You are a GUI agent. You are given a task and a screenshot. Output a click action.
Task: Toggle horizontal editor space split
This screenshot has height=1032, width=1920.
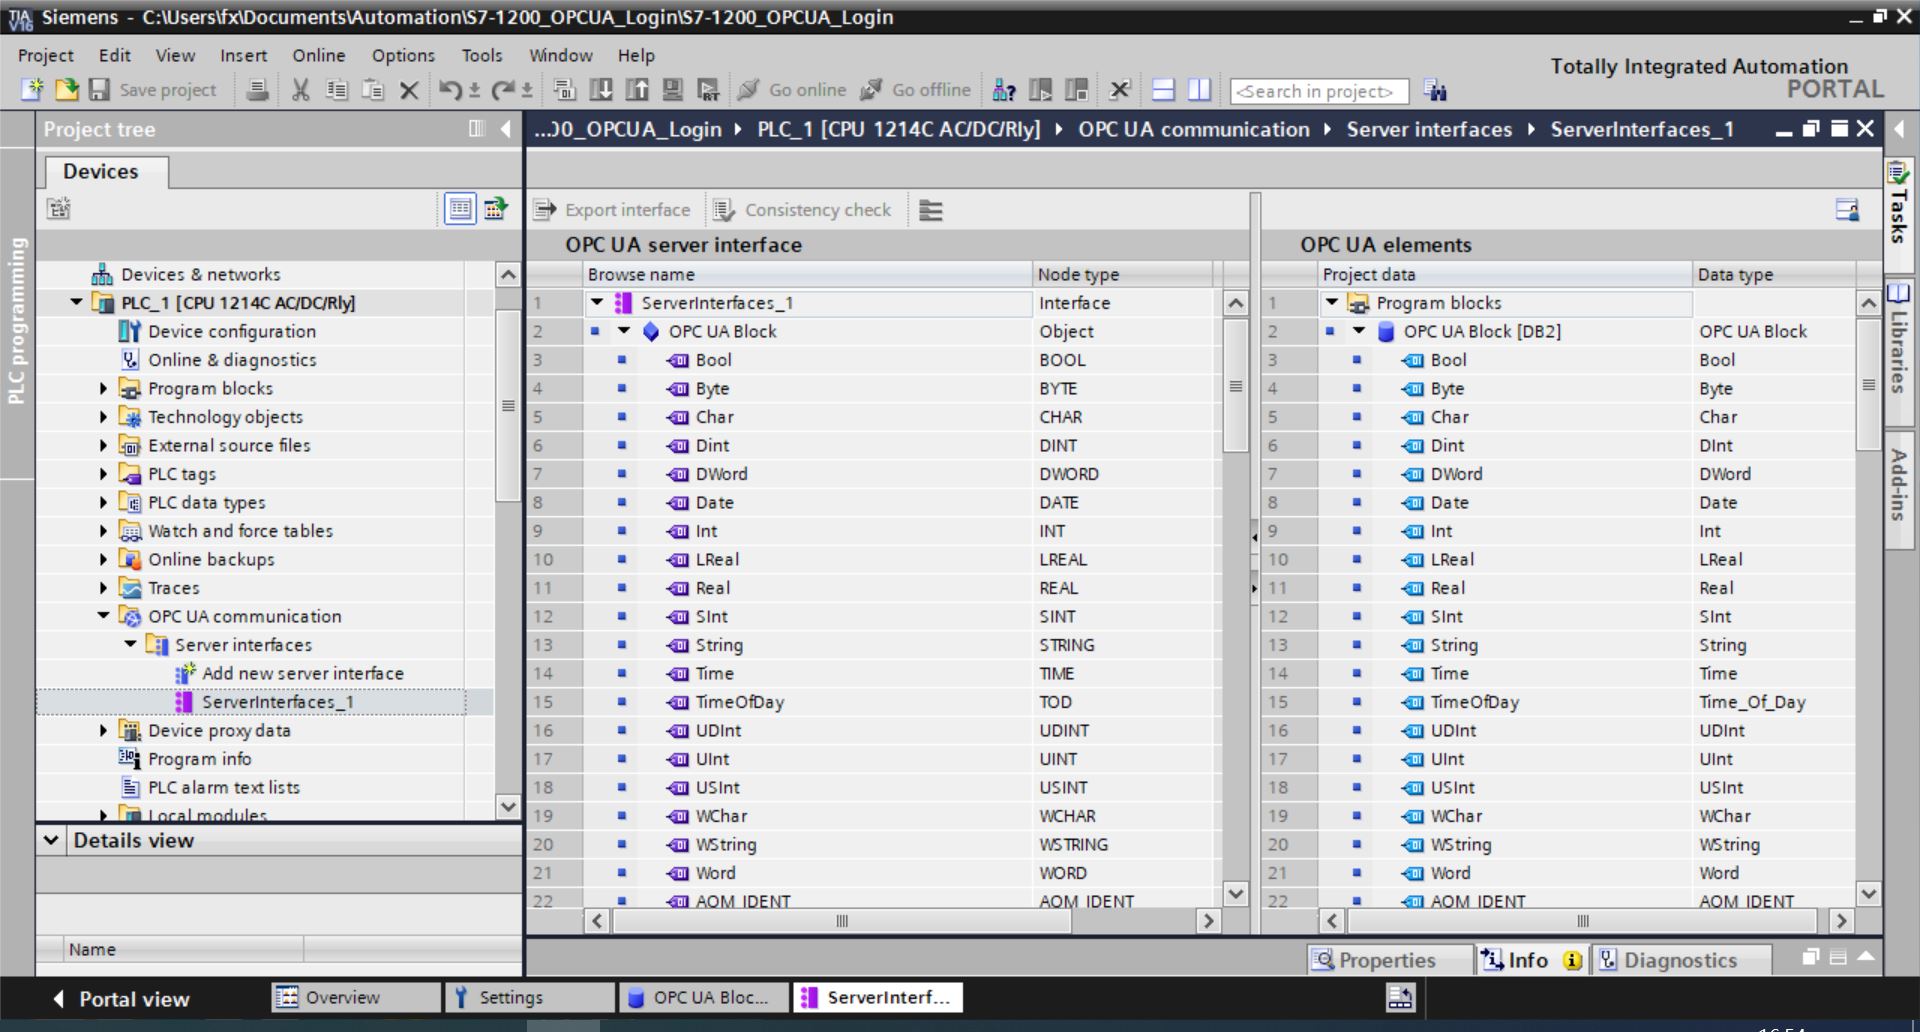click(x=1163, y=90)
